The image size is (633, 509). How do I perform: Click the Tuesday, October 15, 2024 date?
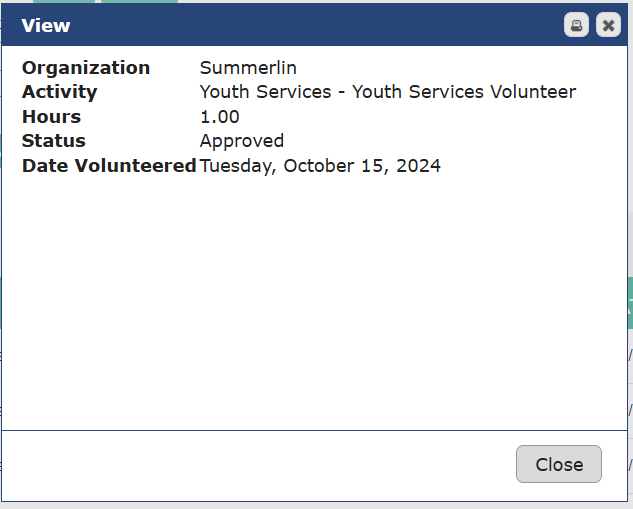click(320, 166)
